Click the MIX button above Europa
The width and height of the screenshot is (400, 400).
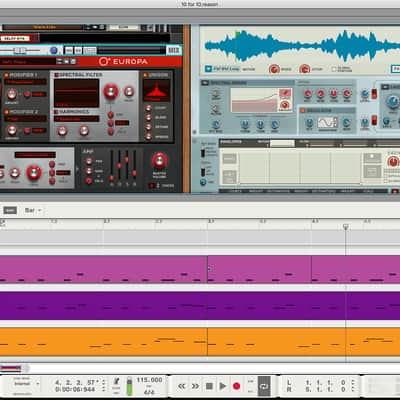(x=173, y=50)
